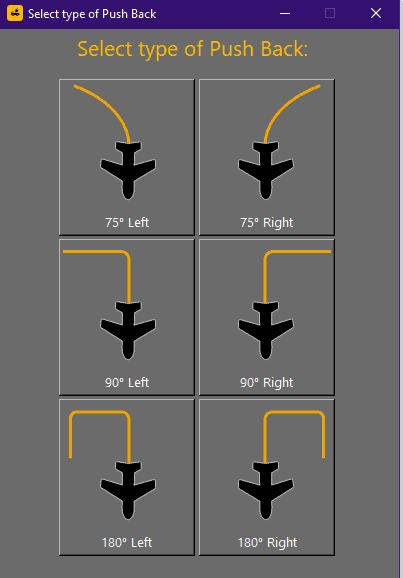This screenshot has height=578, width=403.
Task: Click the yellow pushback tug app icon
Action: (x=15, y=14)
